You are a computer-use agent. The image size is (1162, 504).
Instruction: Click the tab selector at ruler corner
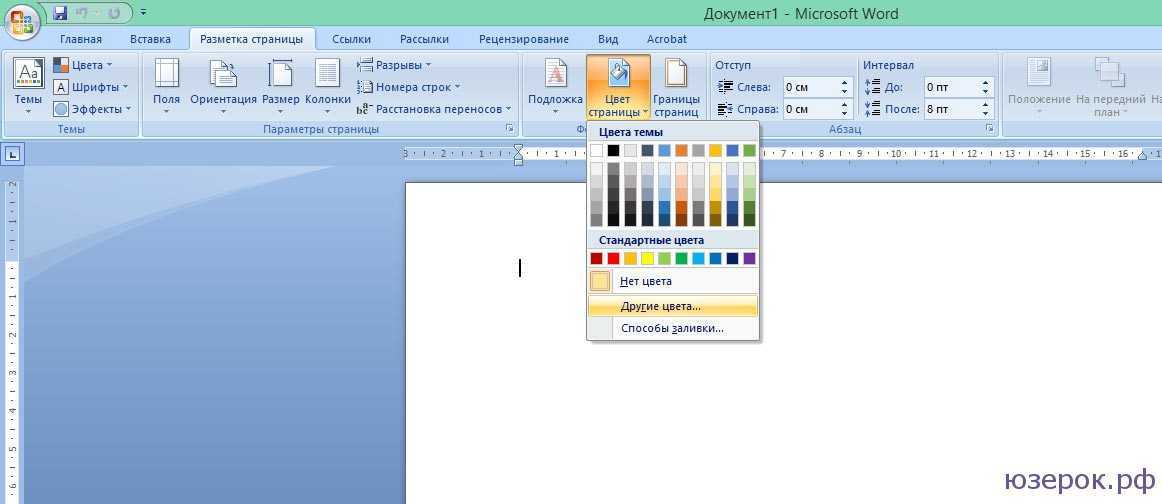point(14,155)
